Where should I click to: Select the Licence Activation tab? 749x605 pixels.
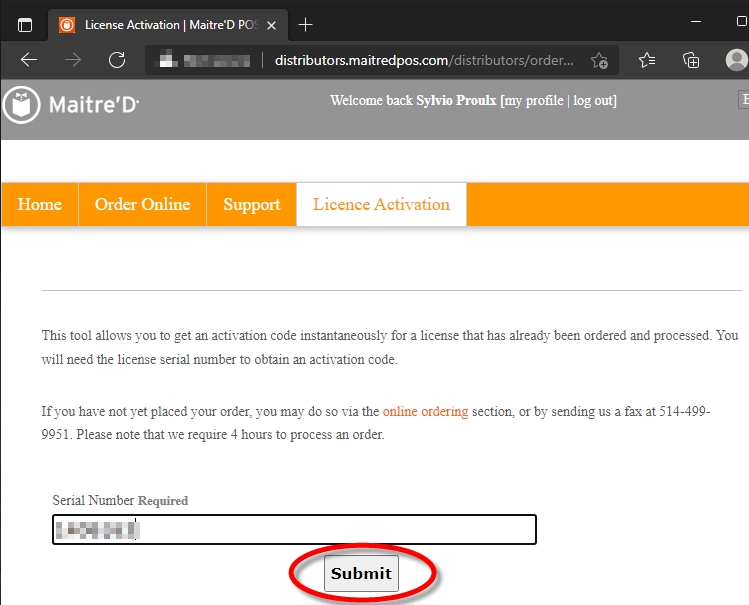point(381,204)
